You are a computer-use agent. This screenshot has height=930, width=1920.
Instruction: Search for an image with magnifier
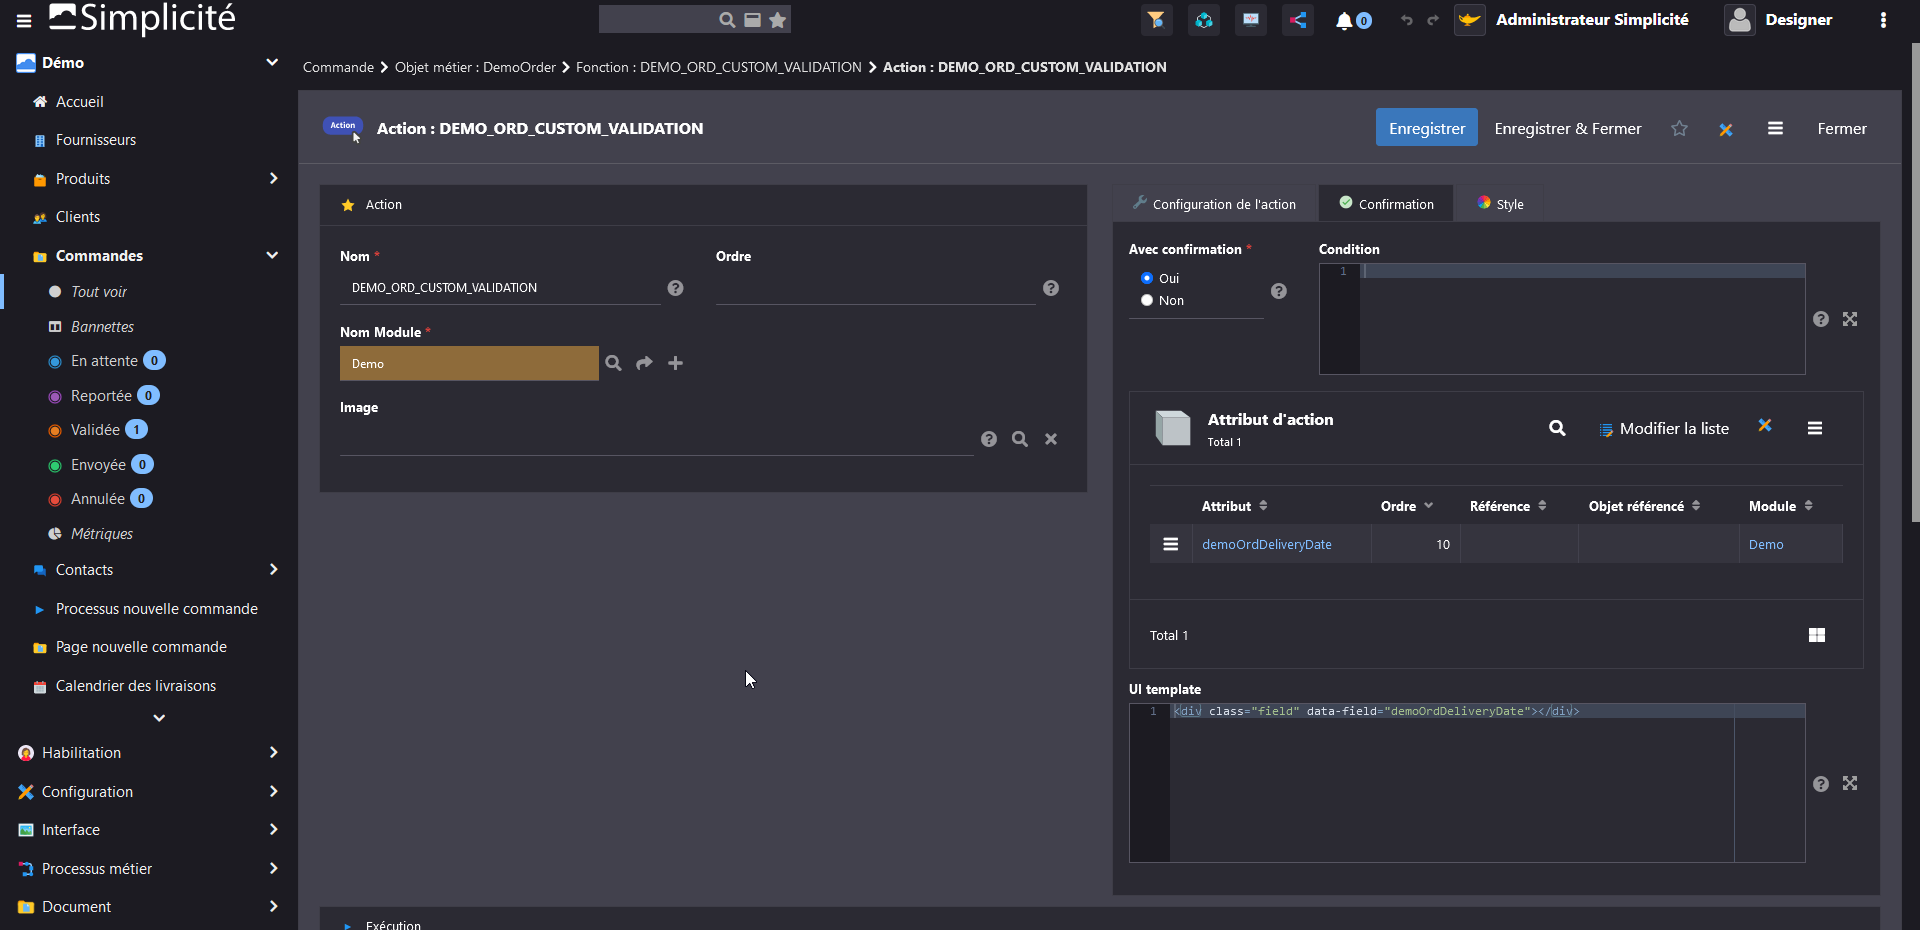point(1020,439)
